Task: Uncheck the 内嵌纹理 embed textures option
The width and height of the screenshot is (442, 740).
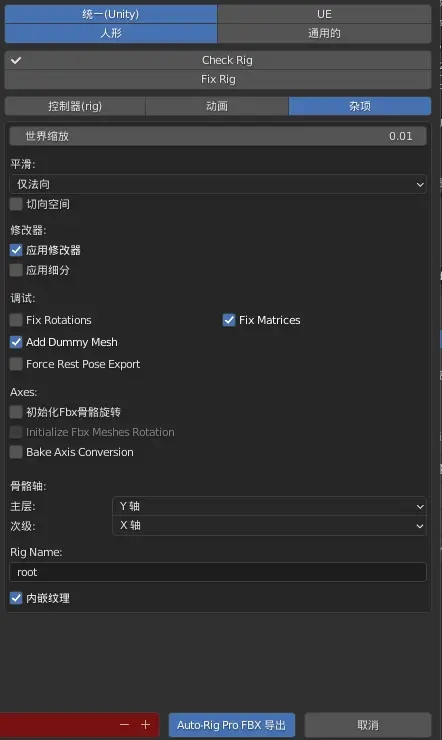Action: click(x=16, y=598)
